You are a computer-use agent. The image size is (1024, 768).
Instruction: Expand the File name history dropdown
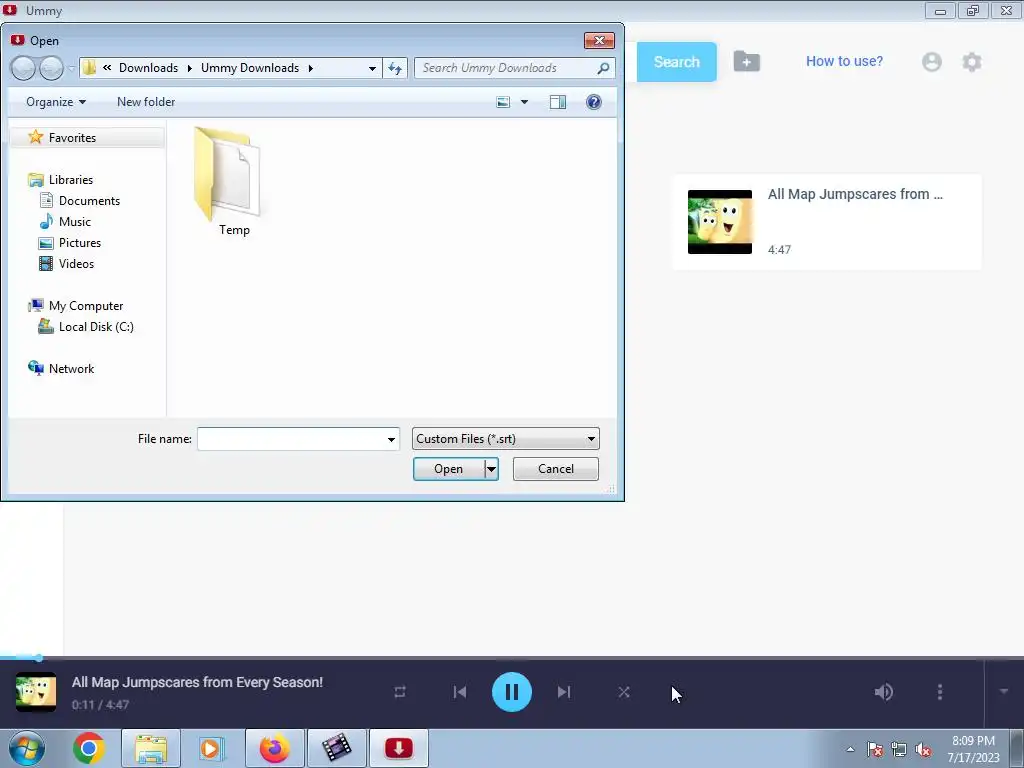391,439
